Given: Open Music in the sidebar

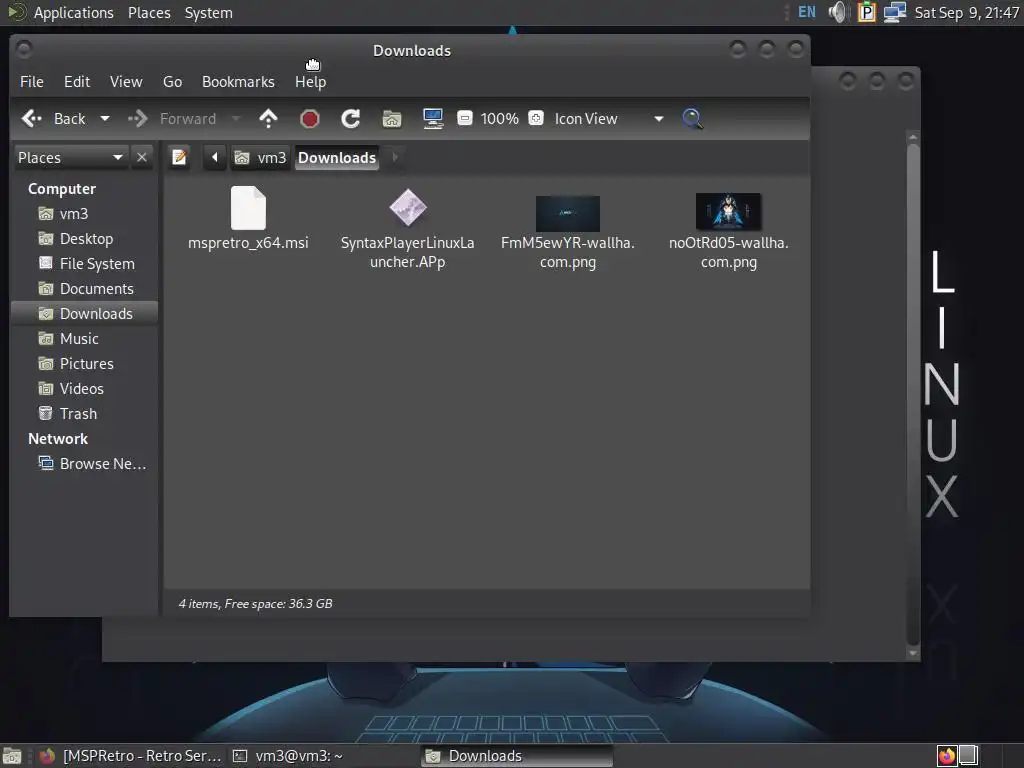Looking at the screenshot, I should pyautogui.click(x=84, y=338).
